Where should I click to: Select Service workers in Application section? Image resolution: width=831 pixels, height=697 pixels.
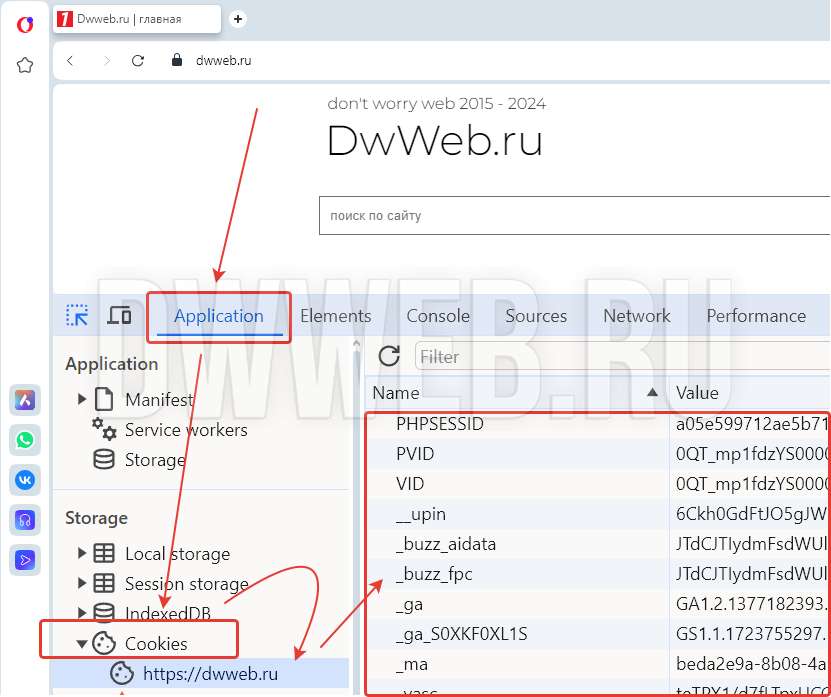point(186,429)
